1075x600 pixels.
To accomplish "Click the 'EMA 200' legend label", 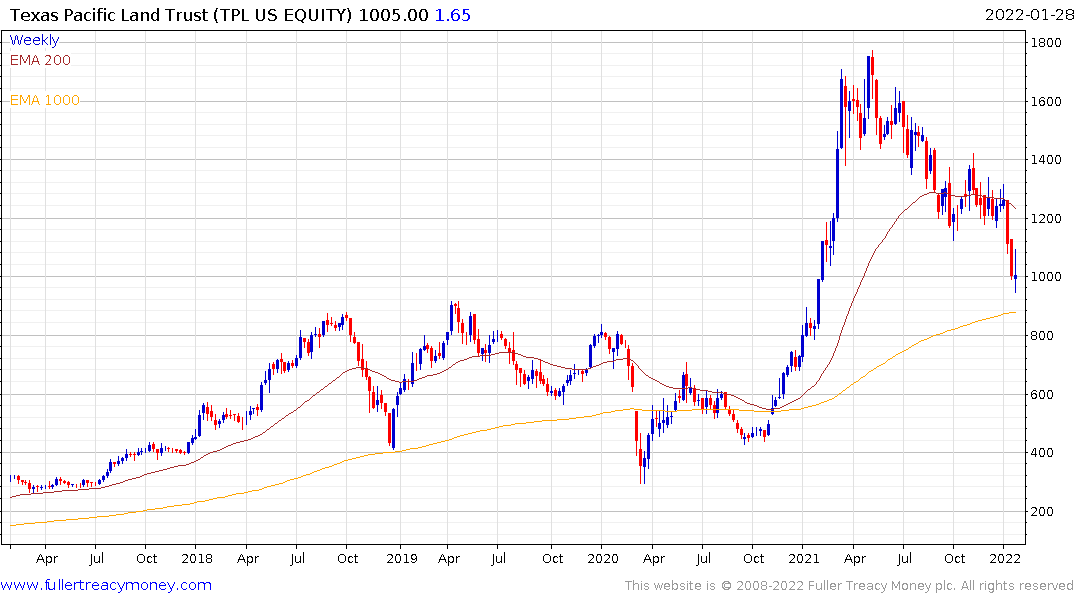I will (x=40, y=60).
